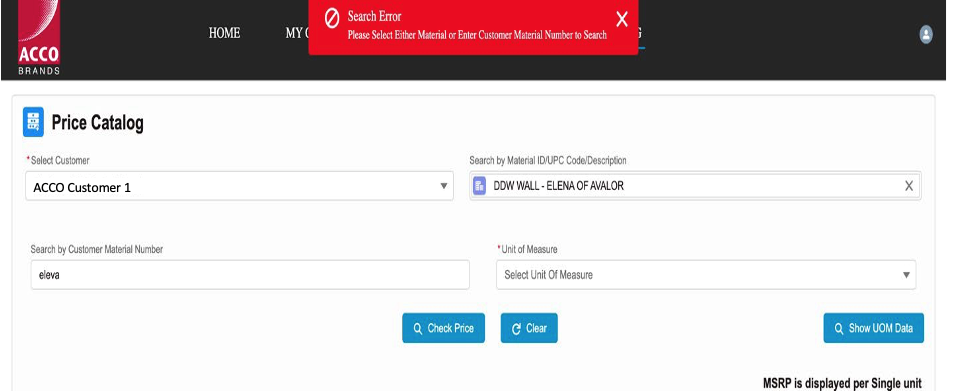Open the user profile avatar icon
Viewport: 956px width, 392px height.
pos(926,34)
